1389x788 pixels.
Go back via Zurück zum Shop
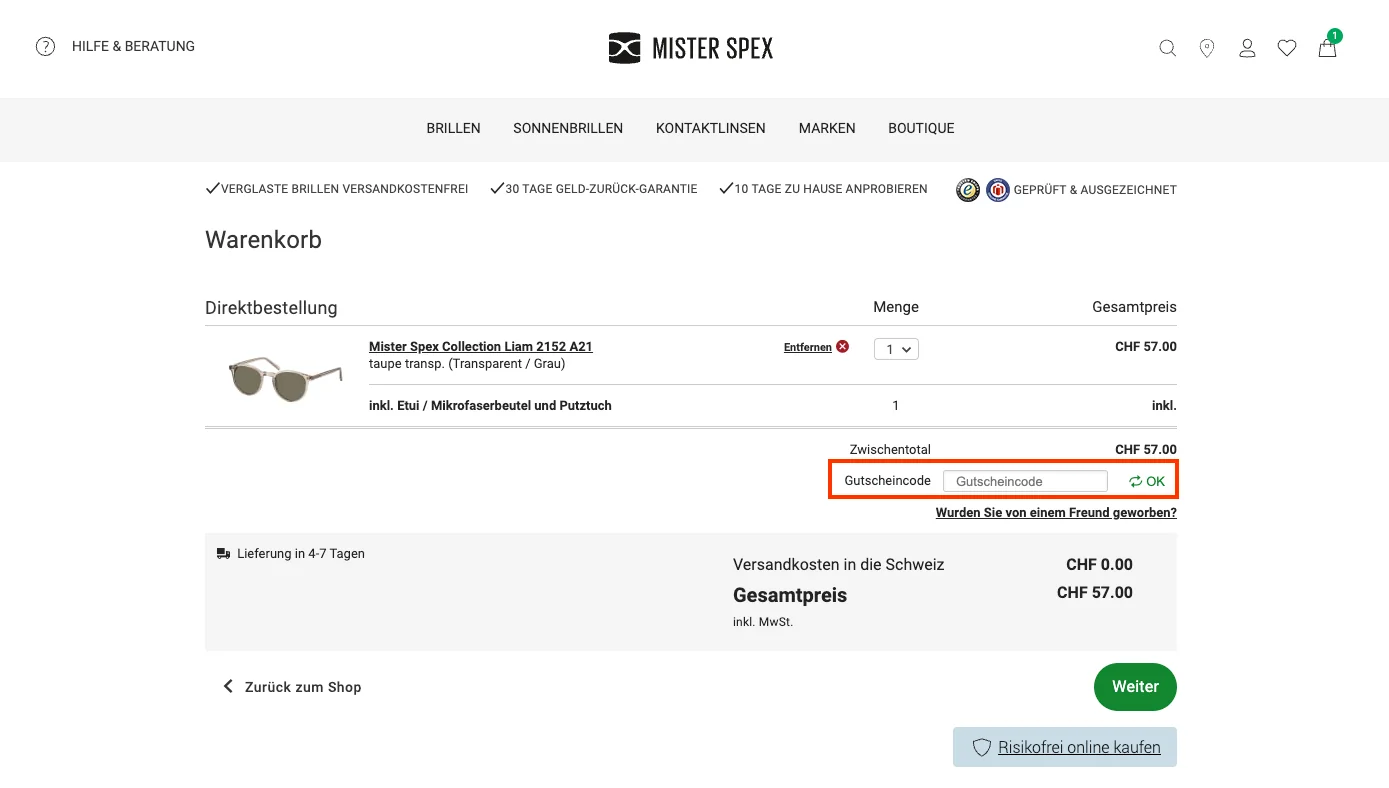pos(291,687)
